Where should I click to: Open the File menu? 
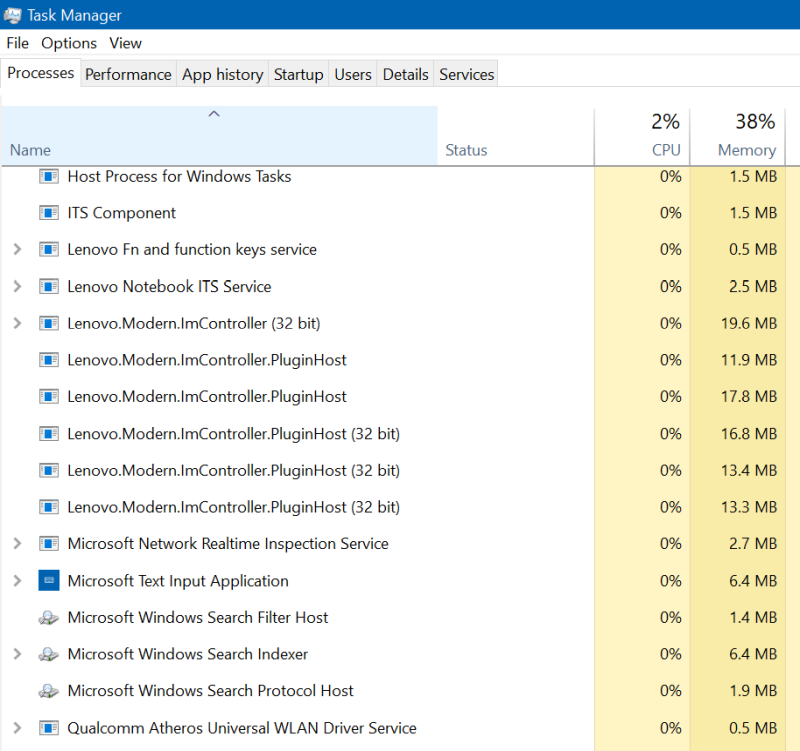18,43
